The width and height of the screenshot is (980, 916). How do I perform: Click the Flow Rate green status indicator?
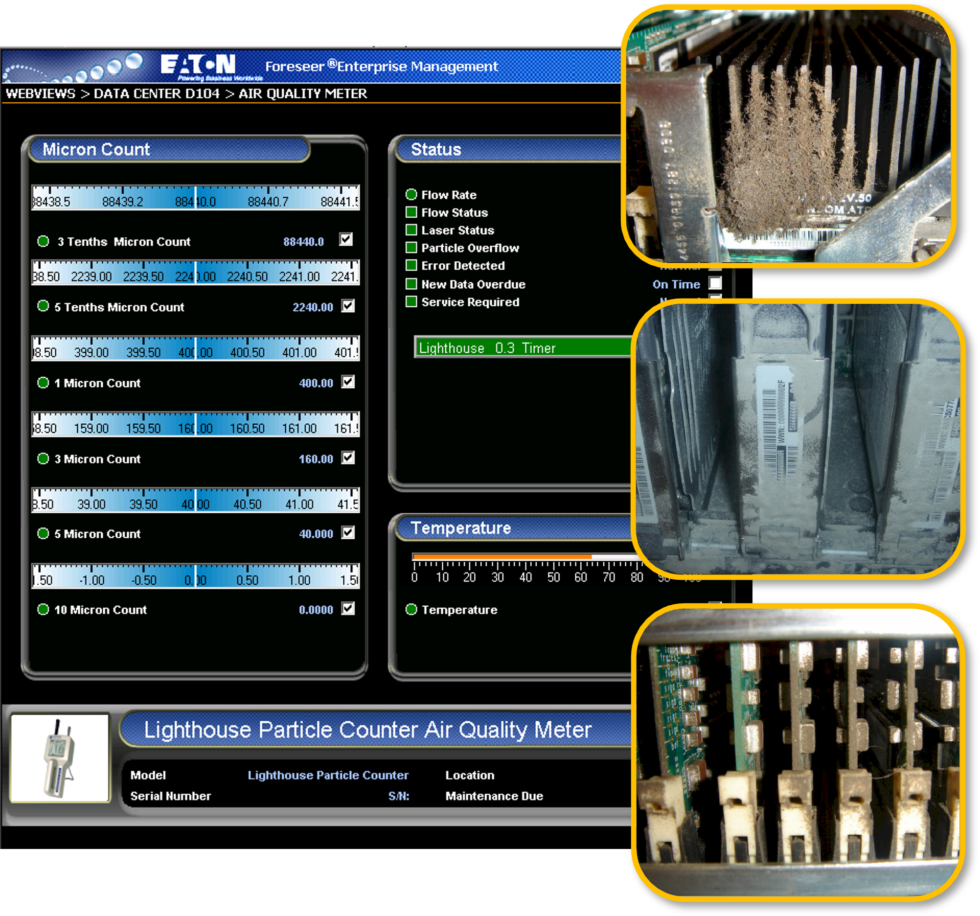pos(410,195)
